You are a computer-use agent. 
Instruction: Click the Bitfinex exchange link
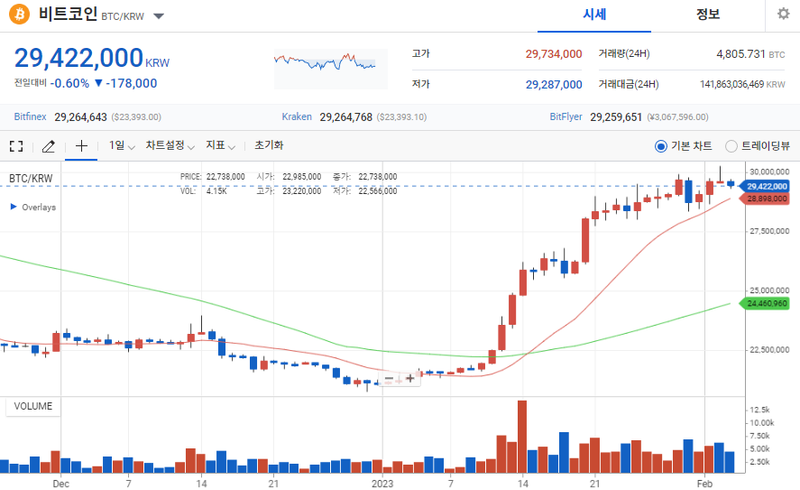coord(30,116)
